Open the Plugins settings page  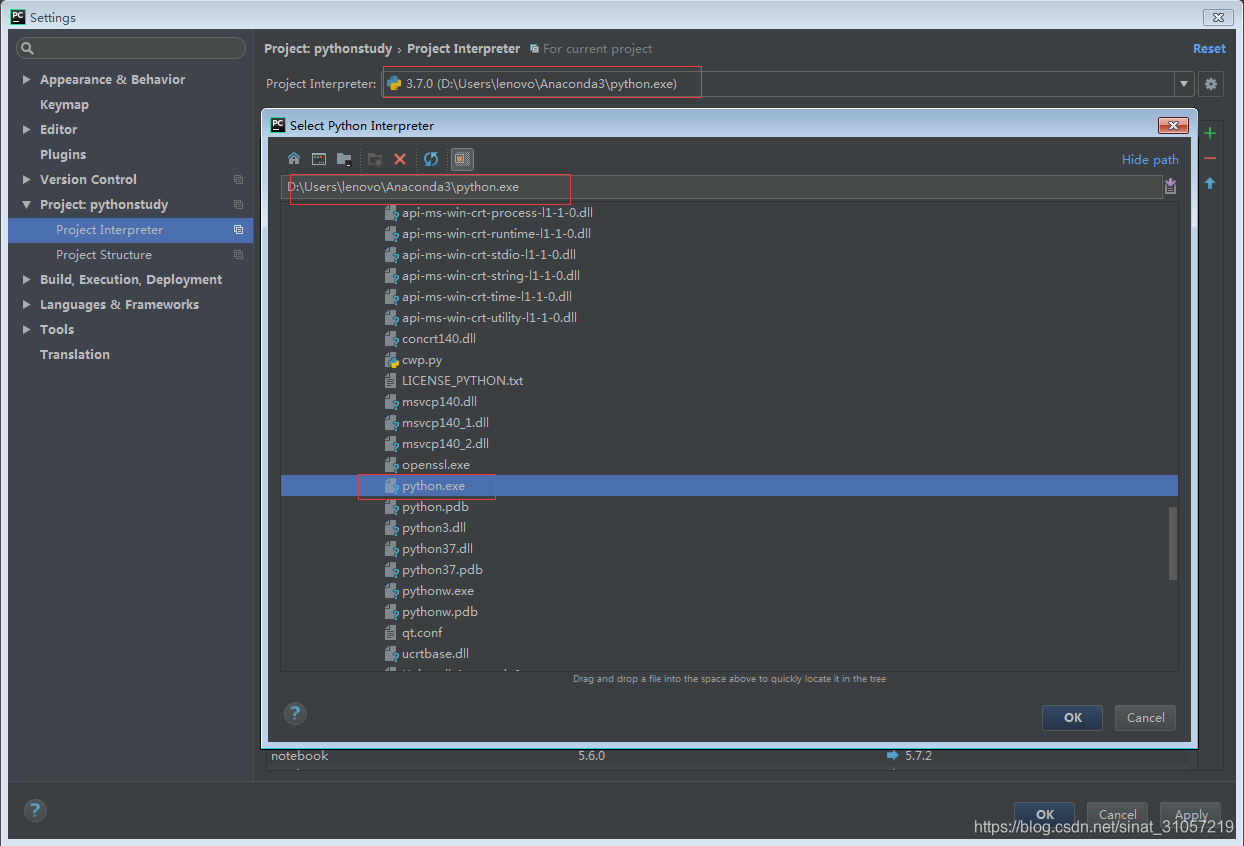click(63, 154)
